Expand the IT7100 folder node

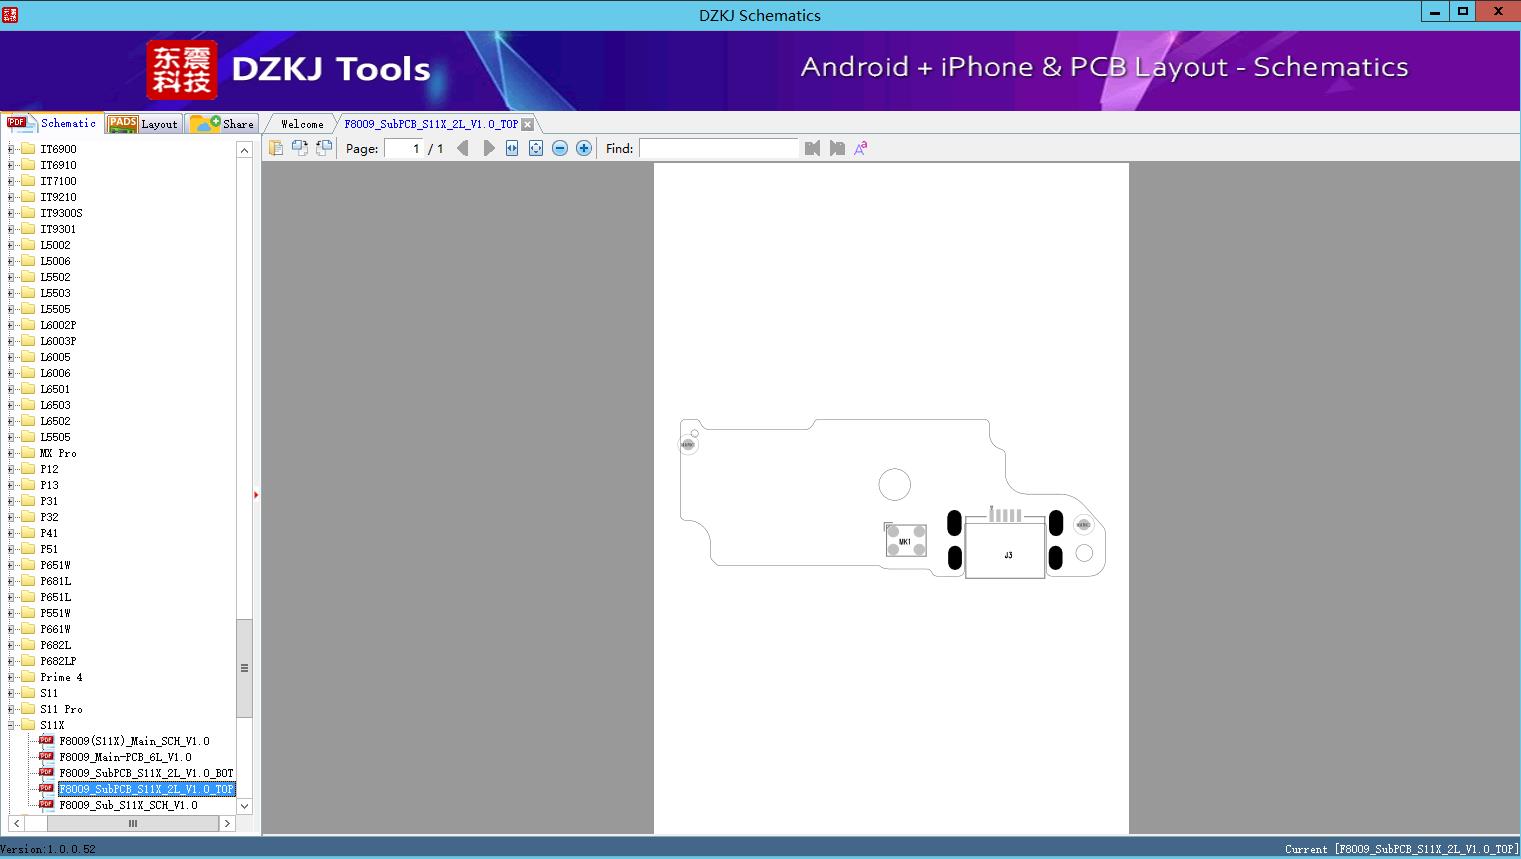tap(11, 181)
